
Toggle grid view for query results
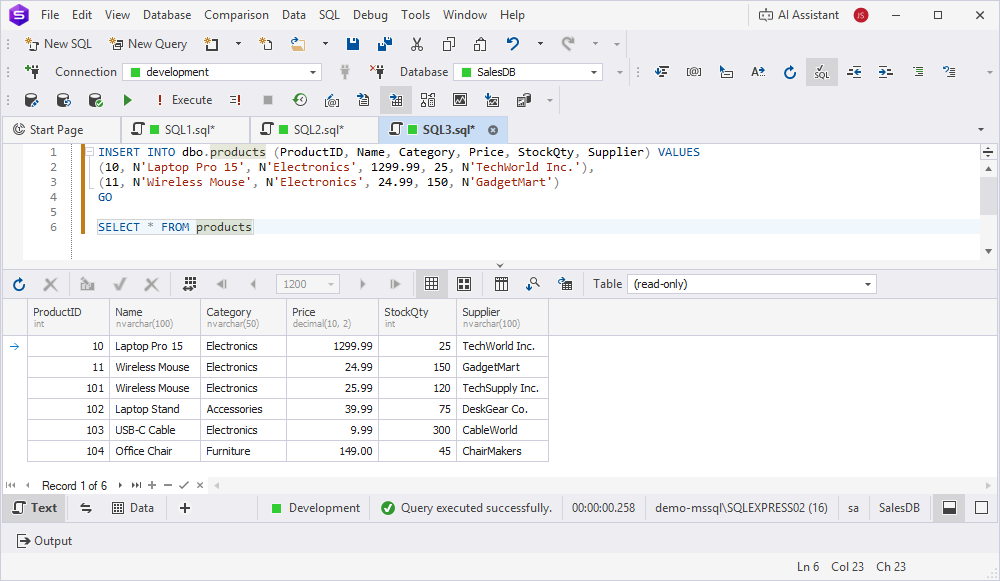[431, 284]
